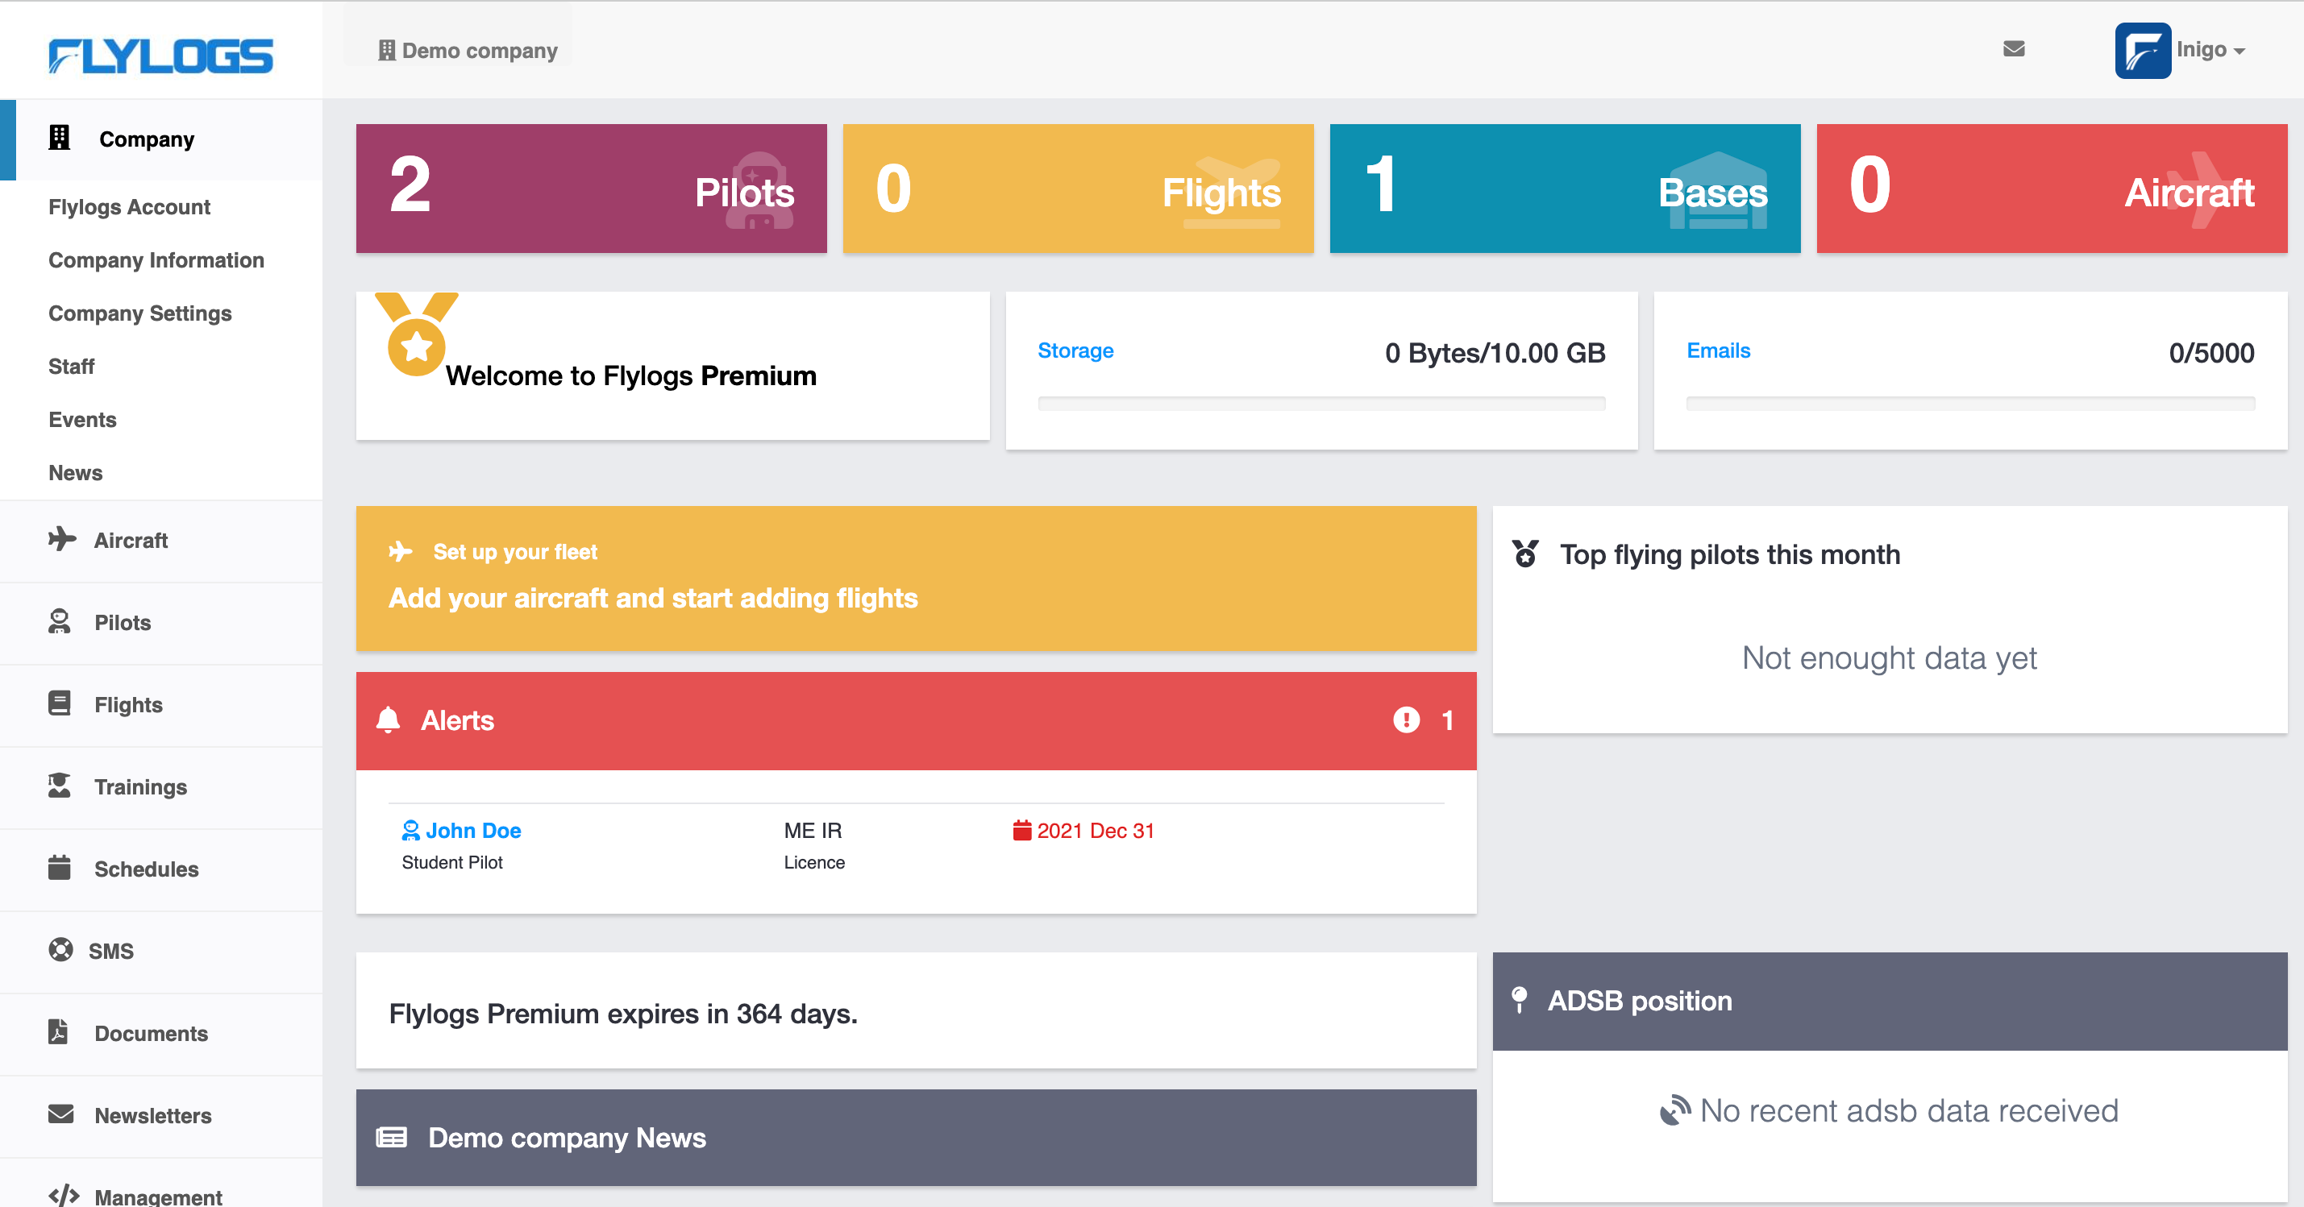
Task: Click the bell icon in Alerts header
Action: click(x=388, y=720)
